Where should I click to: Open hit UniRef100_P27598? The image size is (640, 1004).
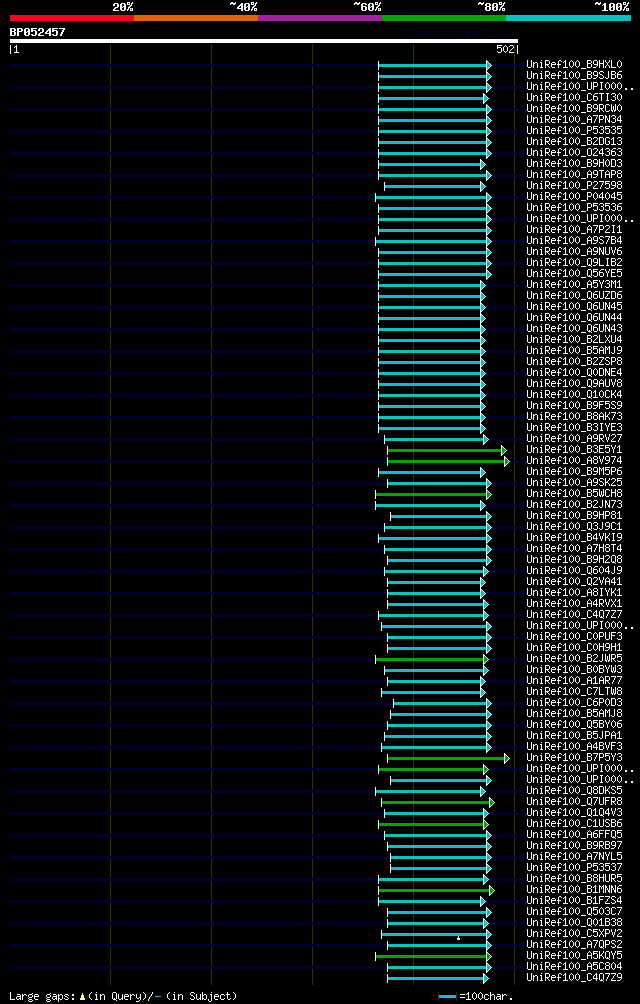tap(574, 186)
